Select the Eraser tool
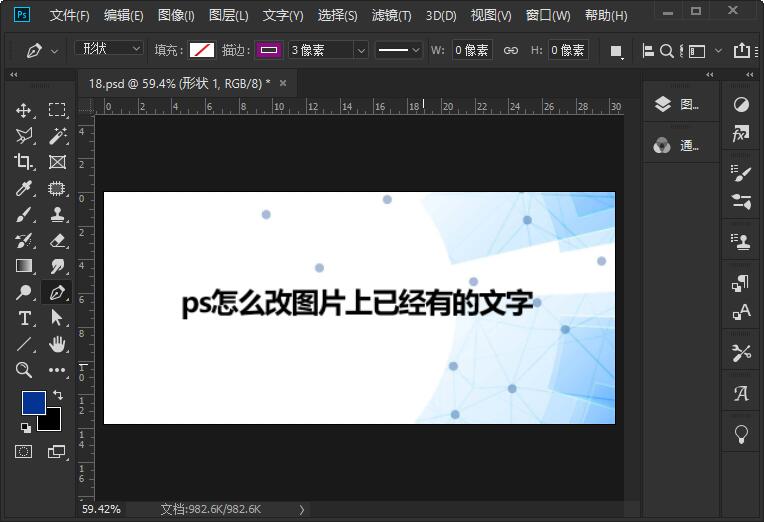Viewport: 764px width, 522px height. (x=57, y=240)
